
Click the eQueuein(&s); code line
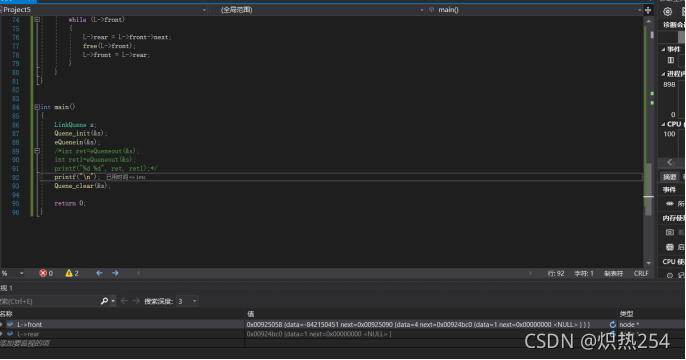coord(77,142)
